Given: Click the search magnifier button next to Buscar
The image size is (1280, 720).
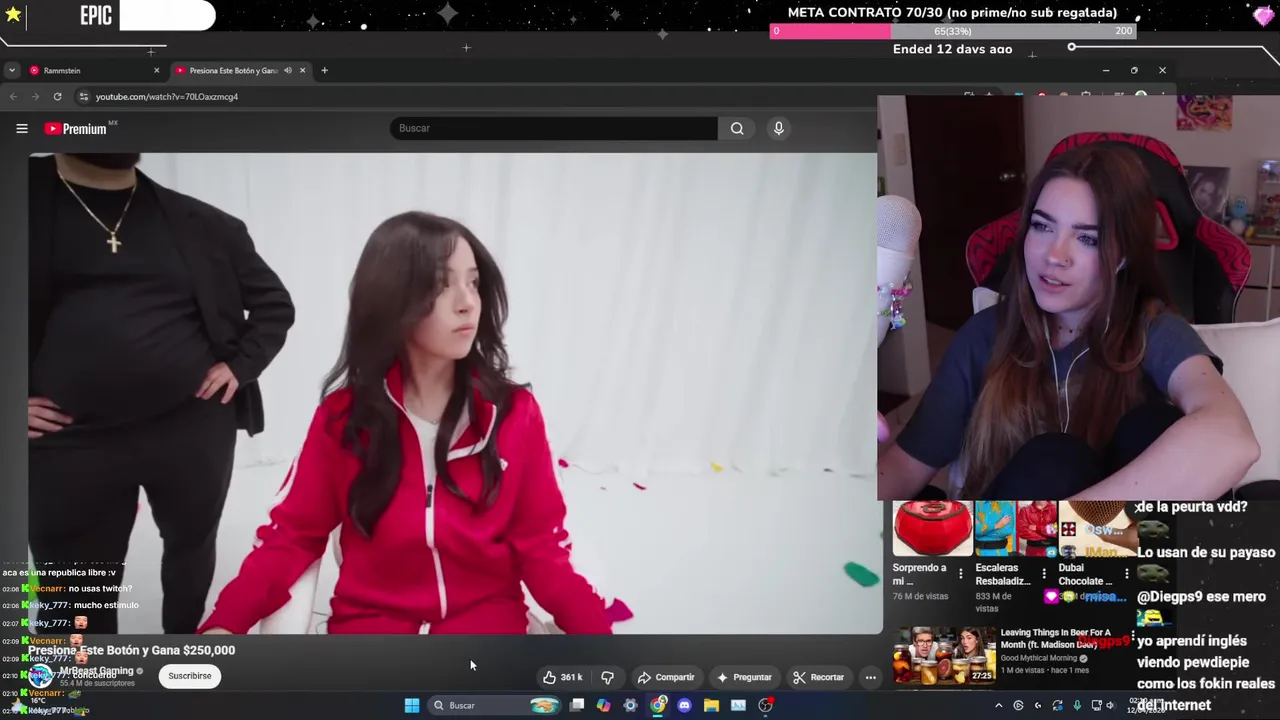Looking at the screenshot, I should coord(737,128).
